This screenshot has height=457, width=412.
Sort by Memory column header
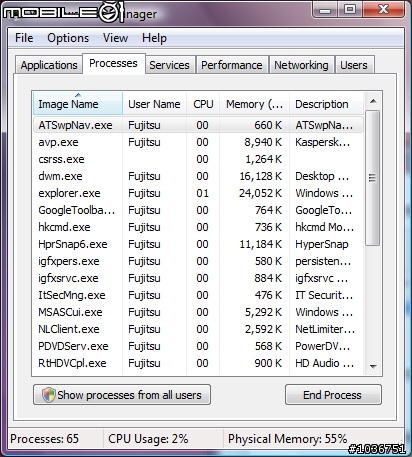254,104
